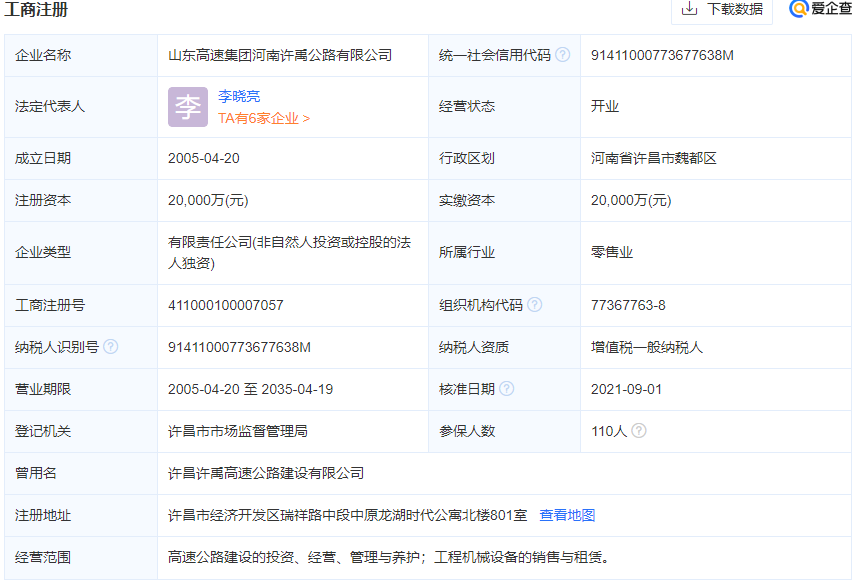
Task: Select registered address text 许昌市经济开发区
Action: click(224, 515)
